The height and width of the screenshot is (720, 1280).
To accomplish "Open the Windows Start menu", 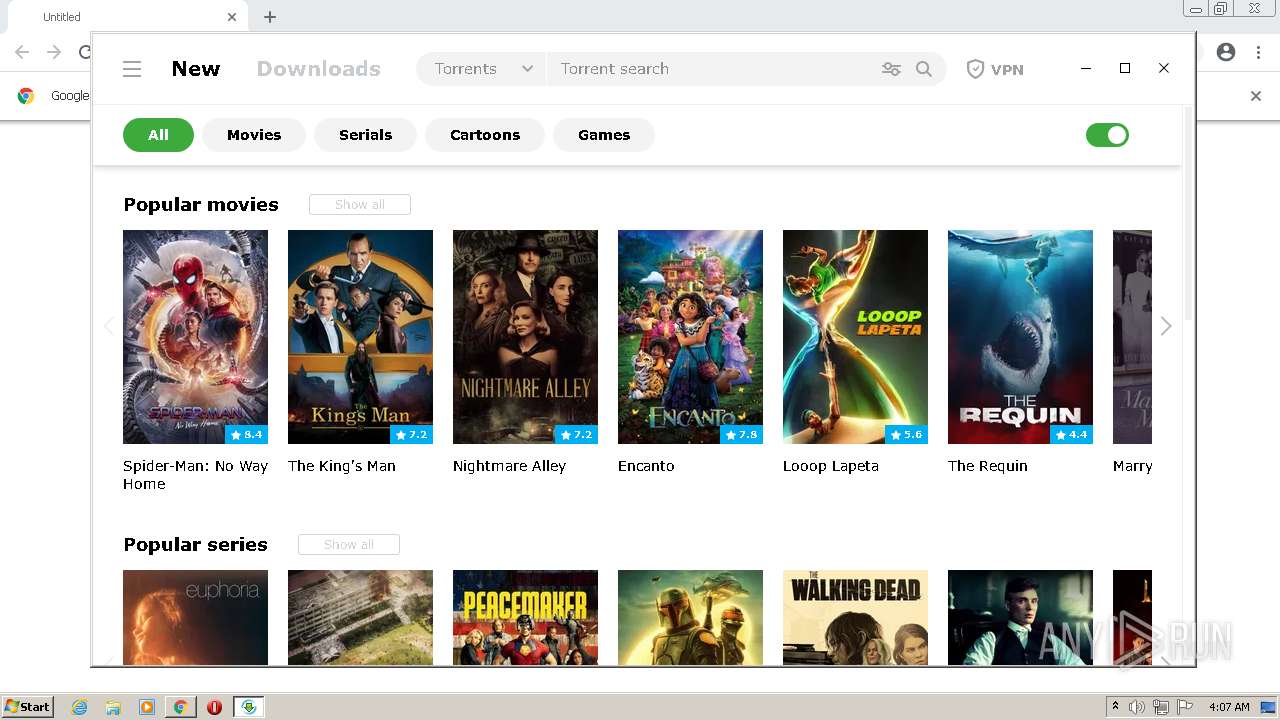I will tap(27, 707).
